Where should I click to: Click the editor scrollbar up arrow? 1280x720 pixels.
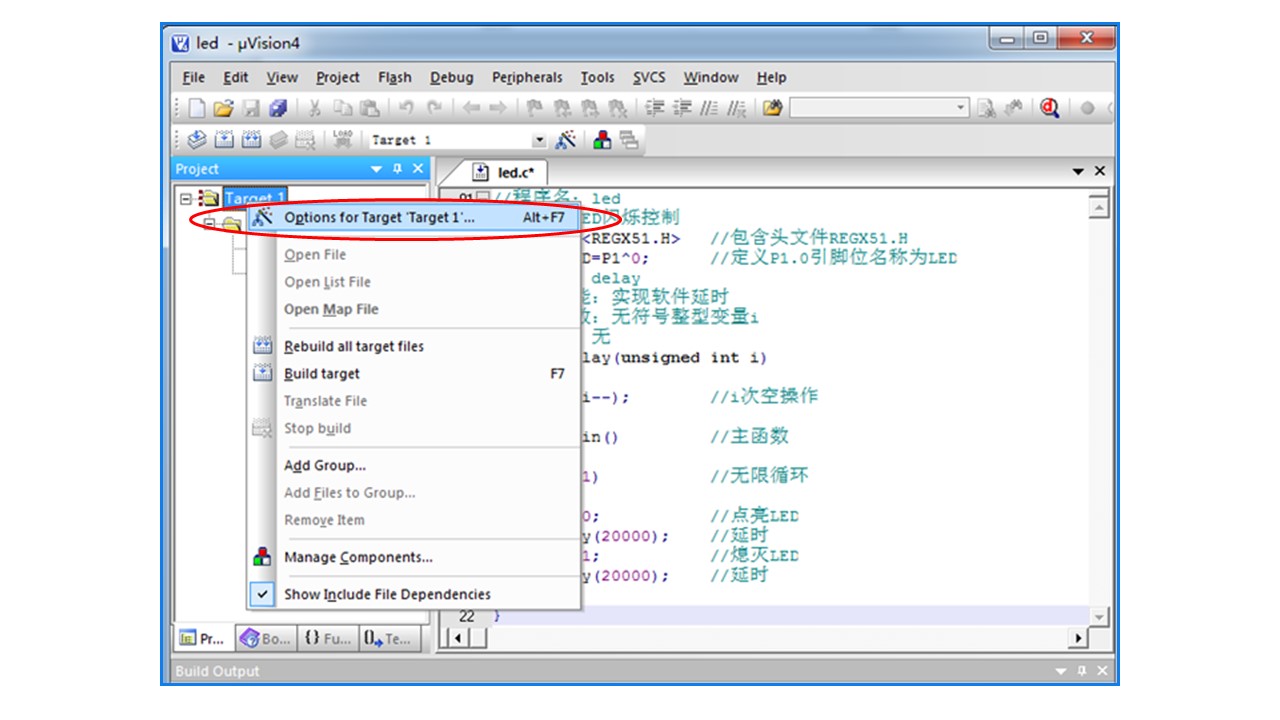pyautogui.click(x=1100, y=207)
